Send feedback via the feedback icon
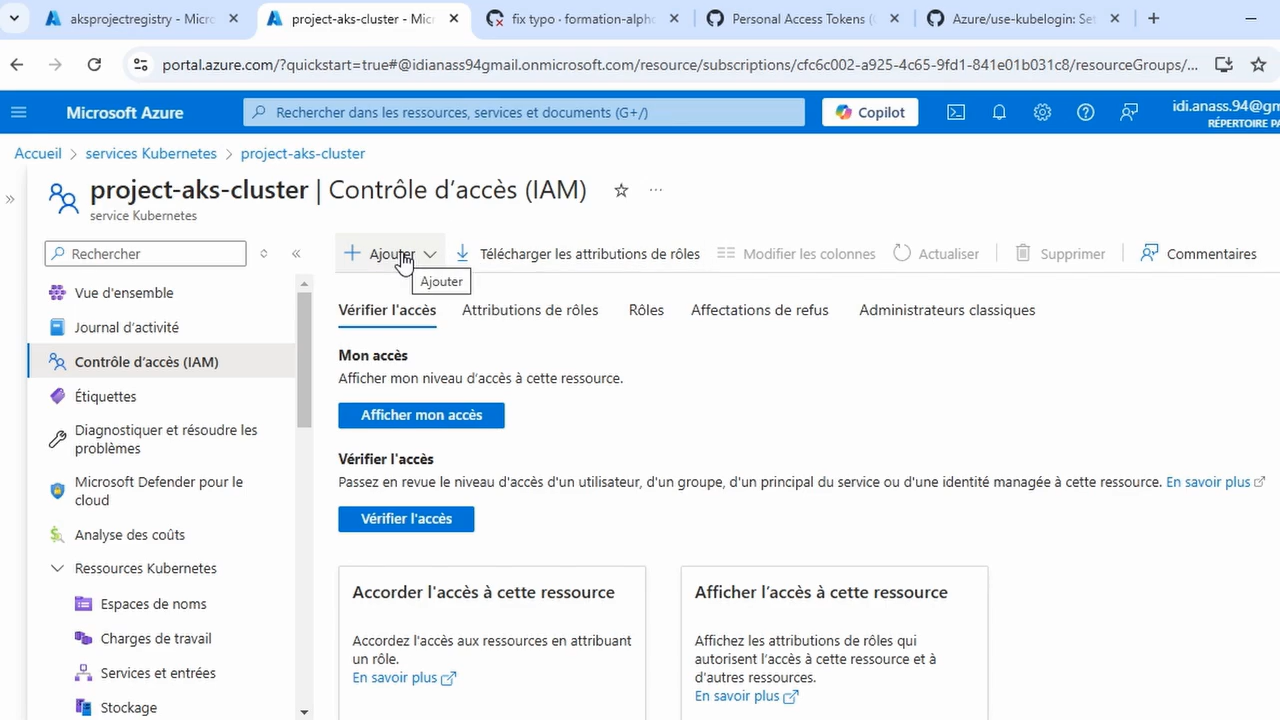Screen dimensions: 1280x720 pos(1128,112)
